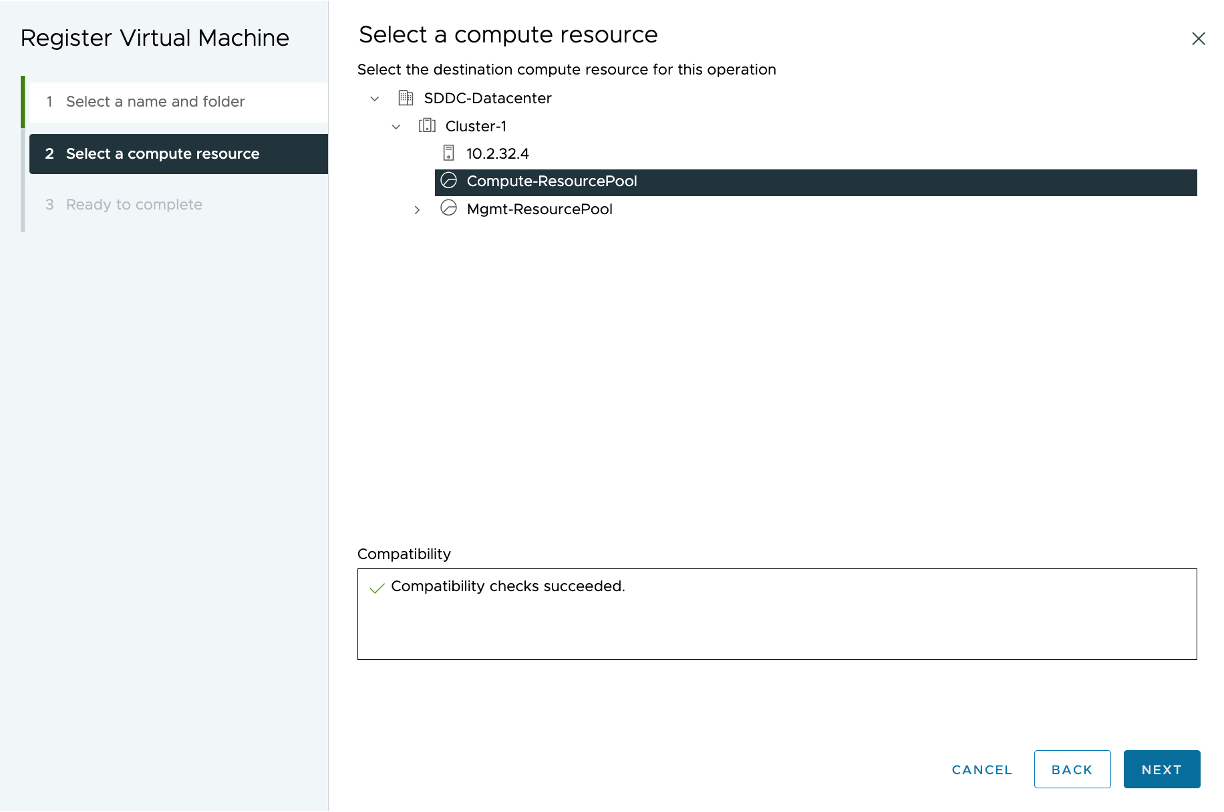Click the Back button
Viewport: 1224px width, 812px height.
click(x=1072, y=769)
